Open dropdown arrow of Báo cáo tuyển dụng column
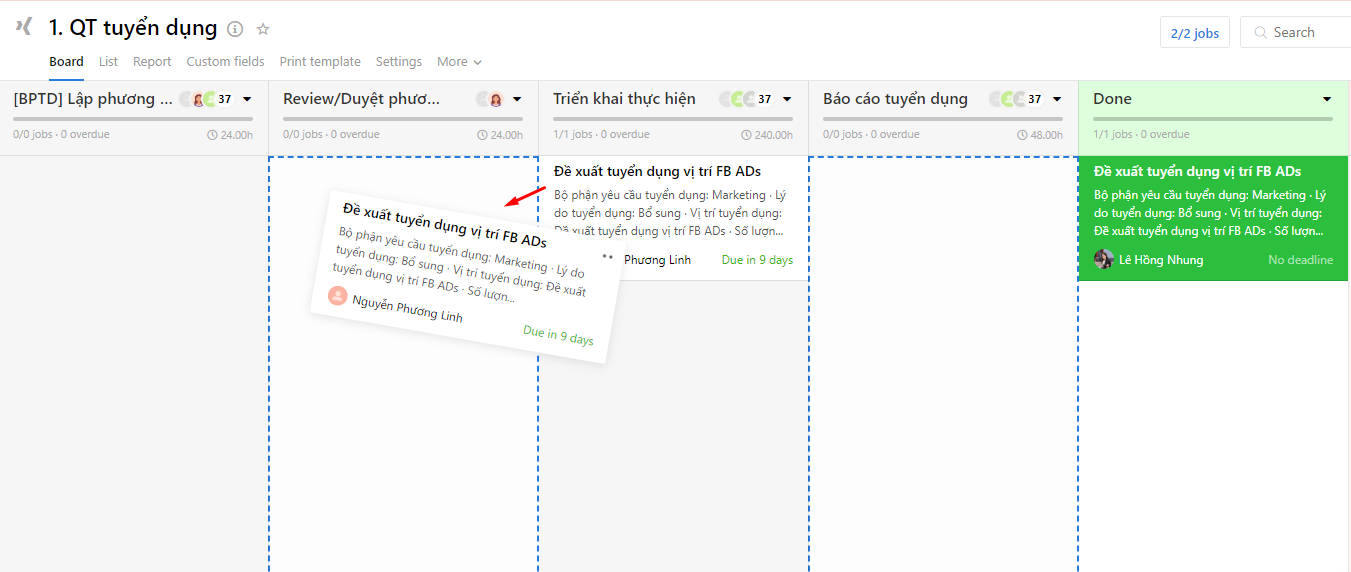 [1057, 99]
